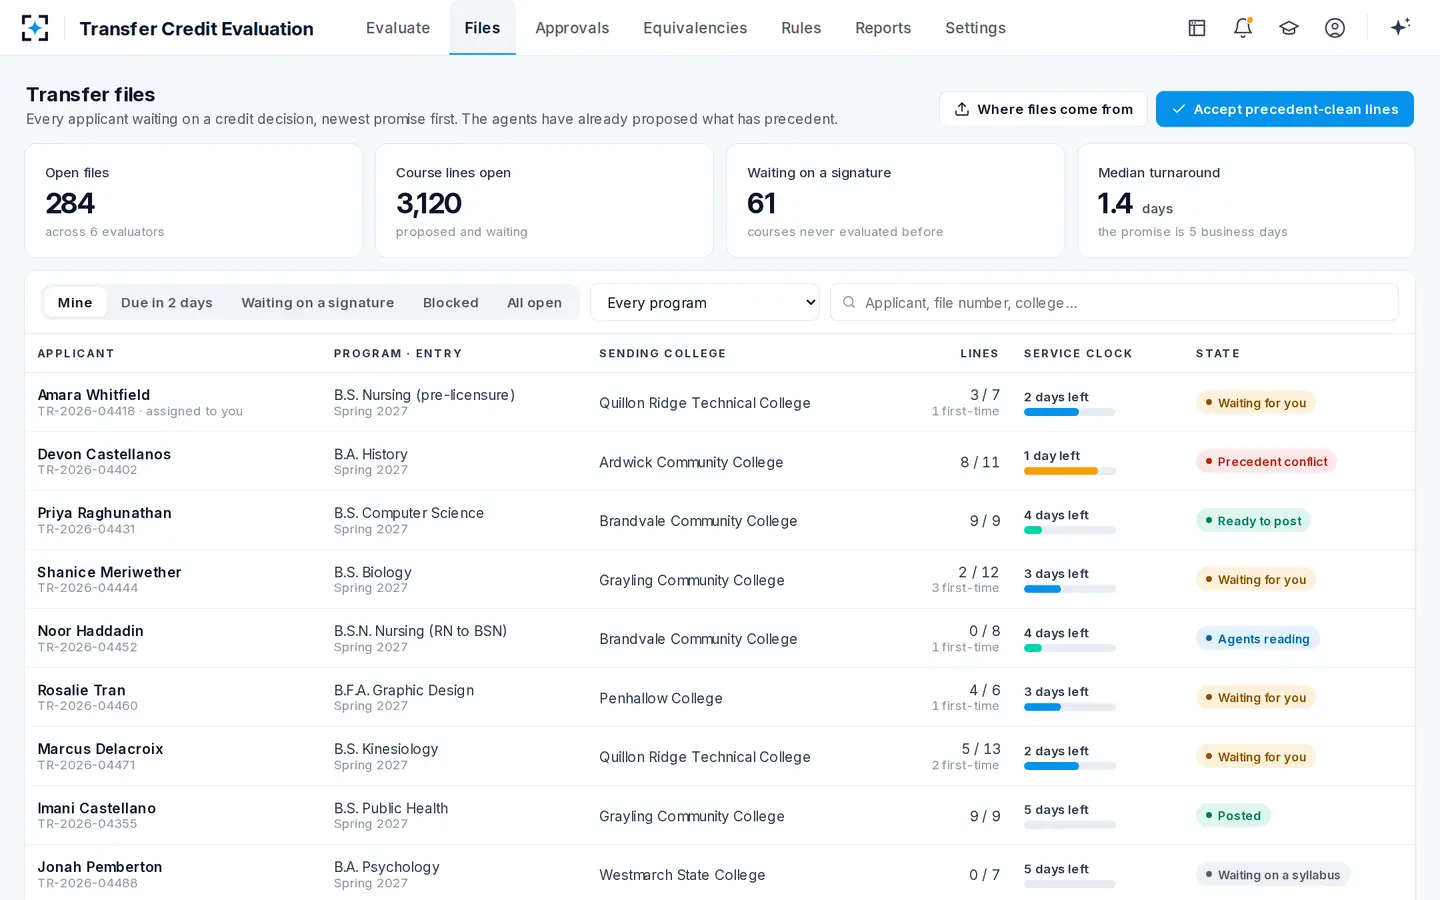Open the notifications bell
Image resolution: width=1440 pixels, height=900 pixels.
coord(1243,28)
